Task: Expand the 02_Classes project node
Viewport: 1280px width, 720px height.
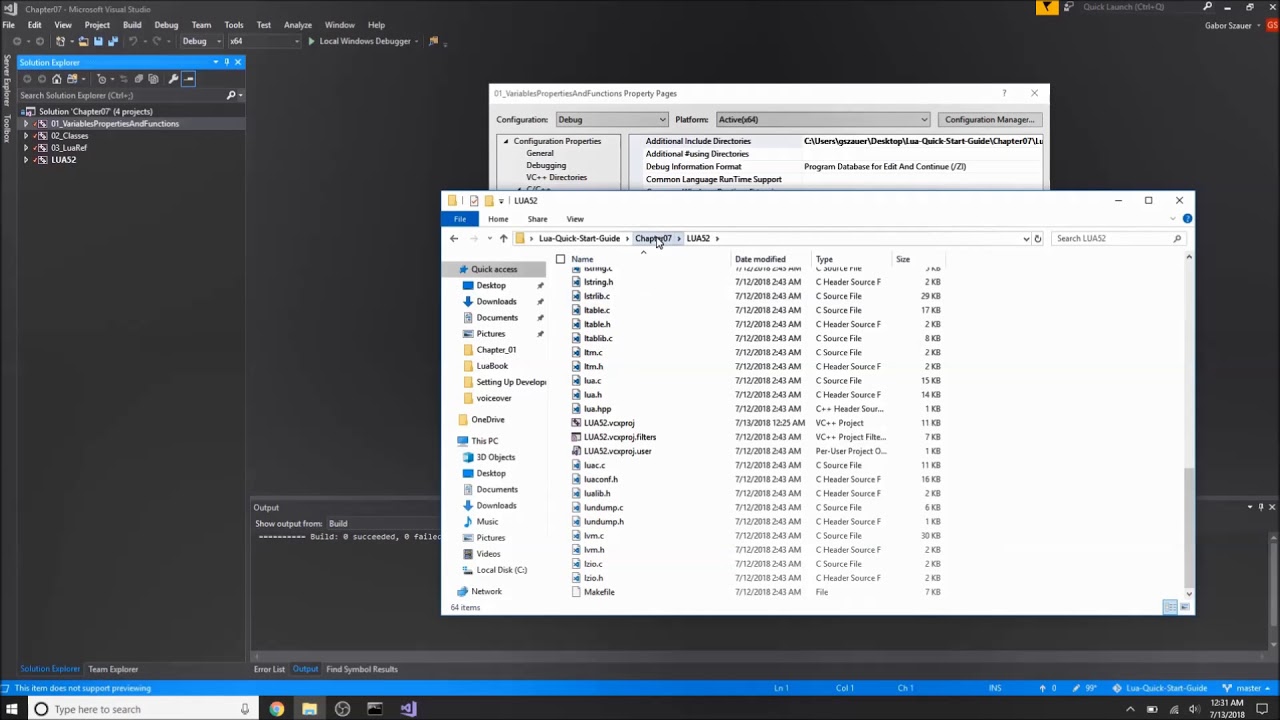Action: pos(26,136)
